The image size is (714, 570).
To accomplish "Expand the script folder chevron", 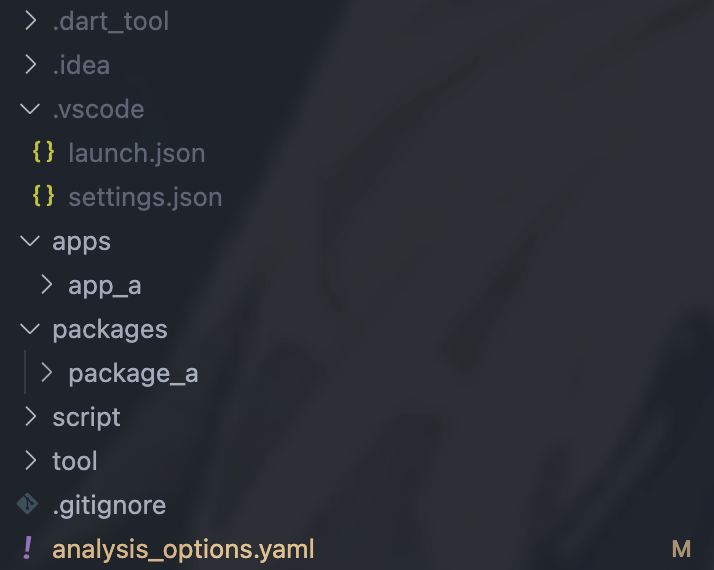I will pos(30,417).
